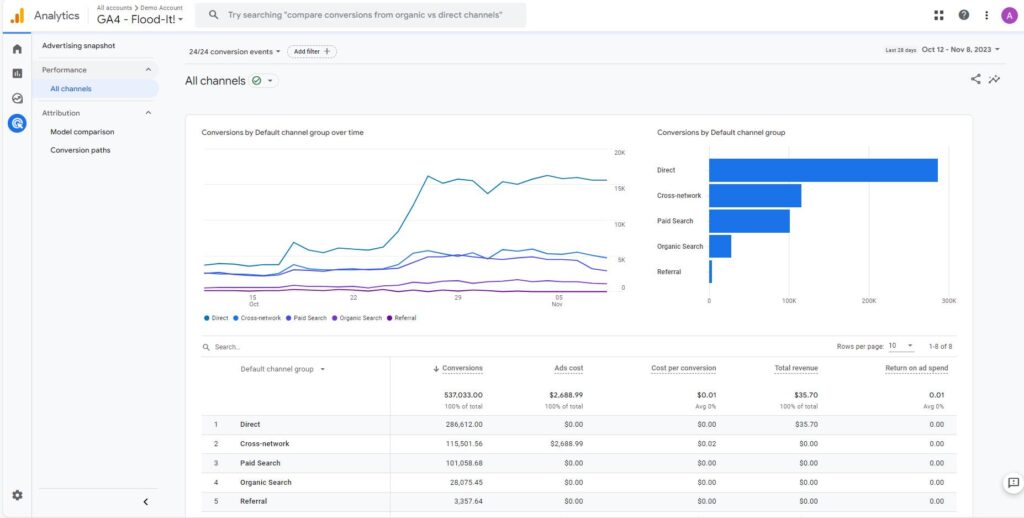
Task: Open Advertising snapshot in sidebar
Action: click(78, 46)
